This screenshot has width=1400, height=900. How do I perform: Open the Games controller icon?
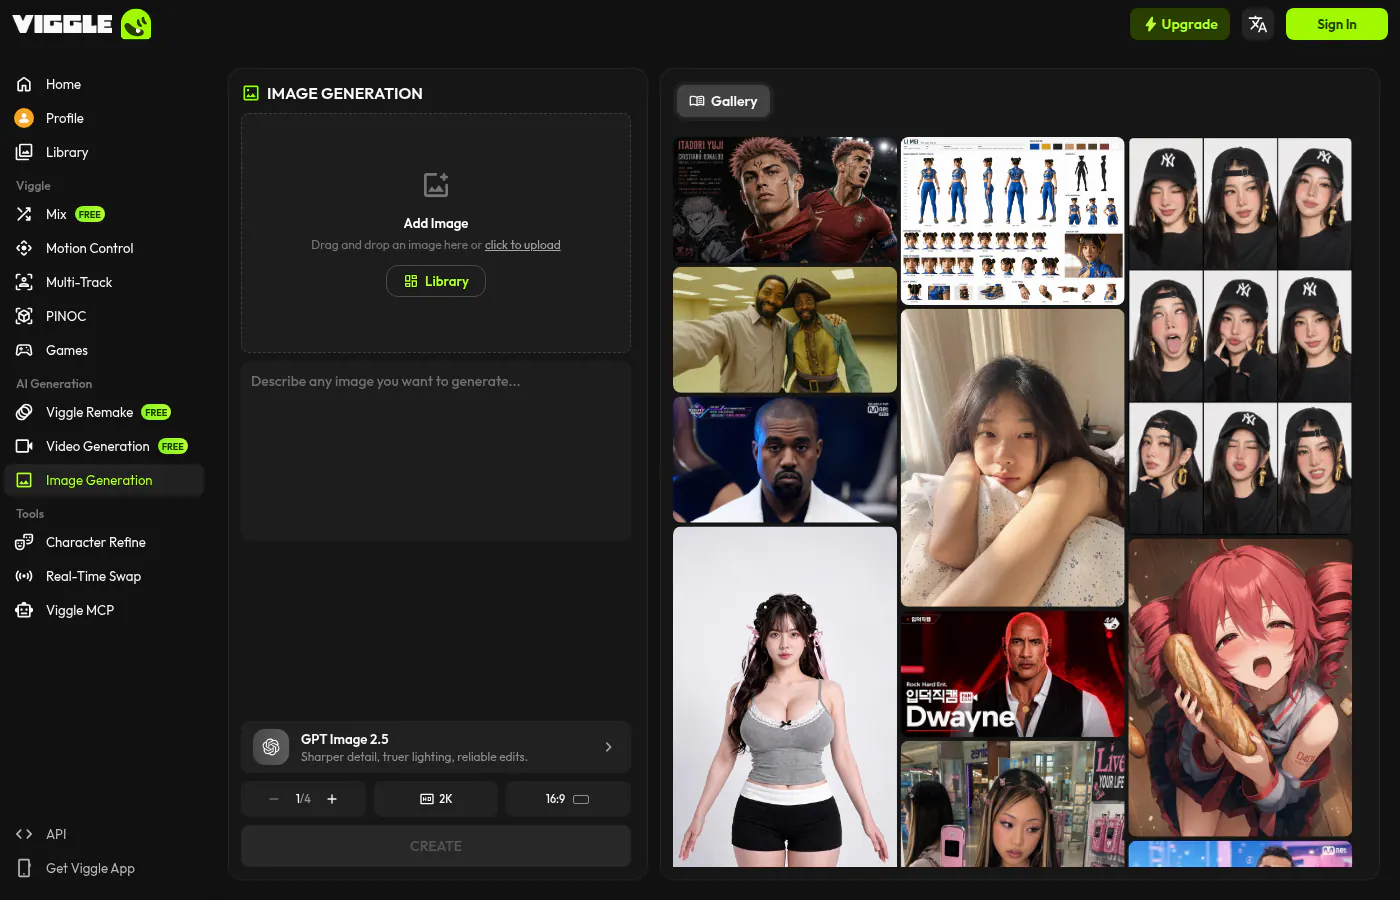[24, 350]
